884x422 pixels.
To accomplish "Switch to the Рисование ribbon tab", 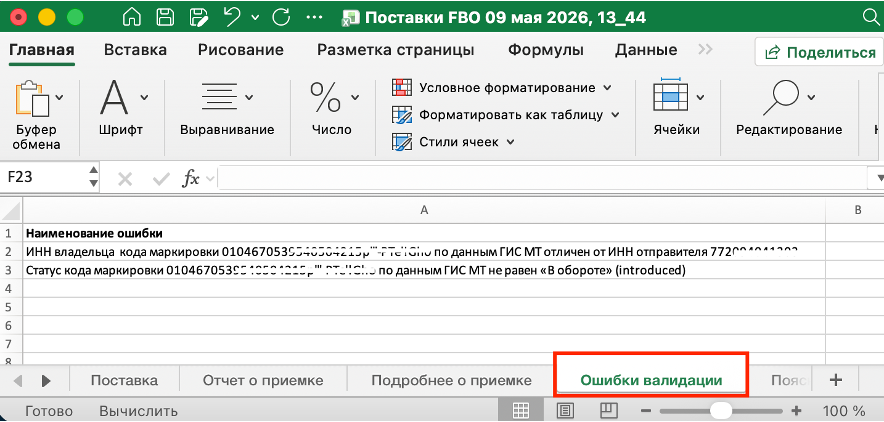I will [x=241, y=50].
